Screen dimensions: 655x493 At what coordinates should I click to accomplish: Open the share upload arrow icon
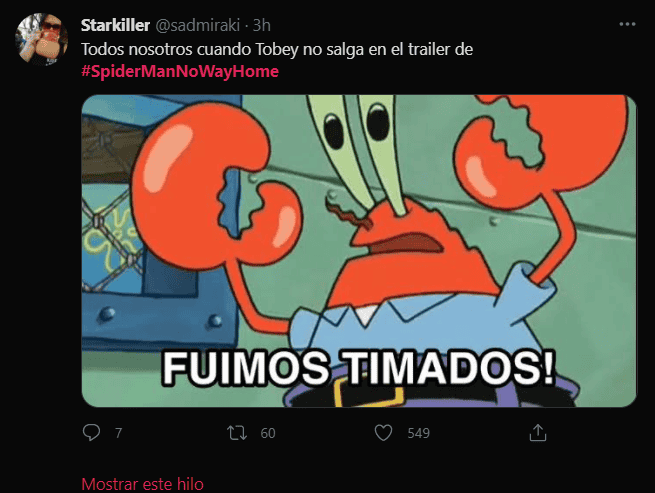click(538, 433)
